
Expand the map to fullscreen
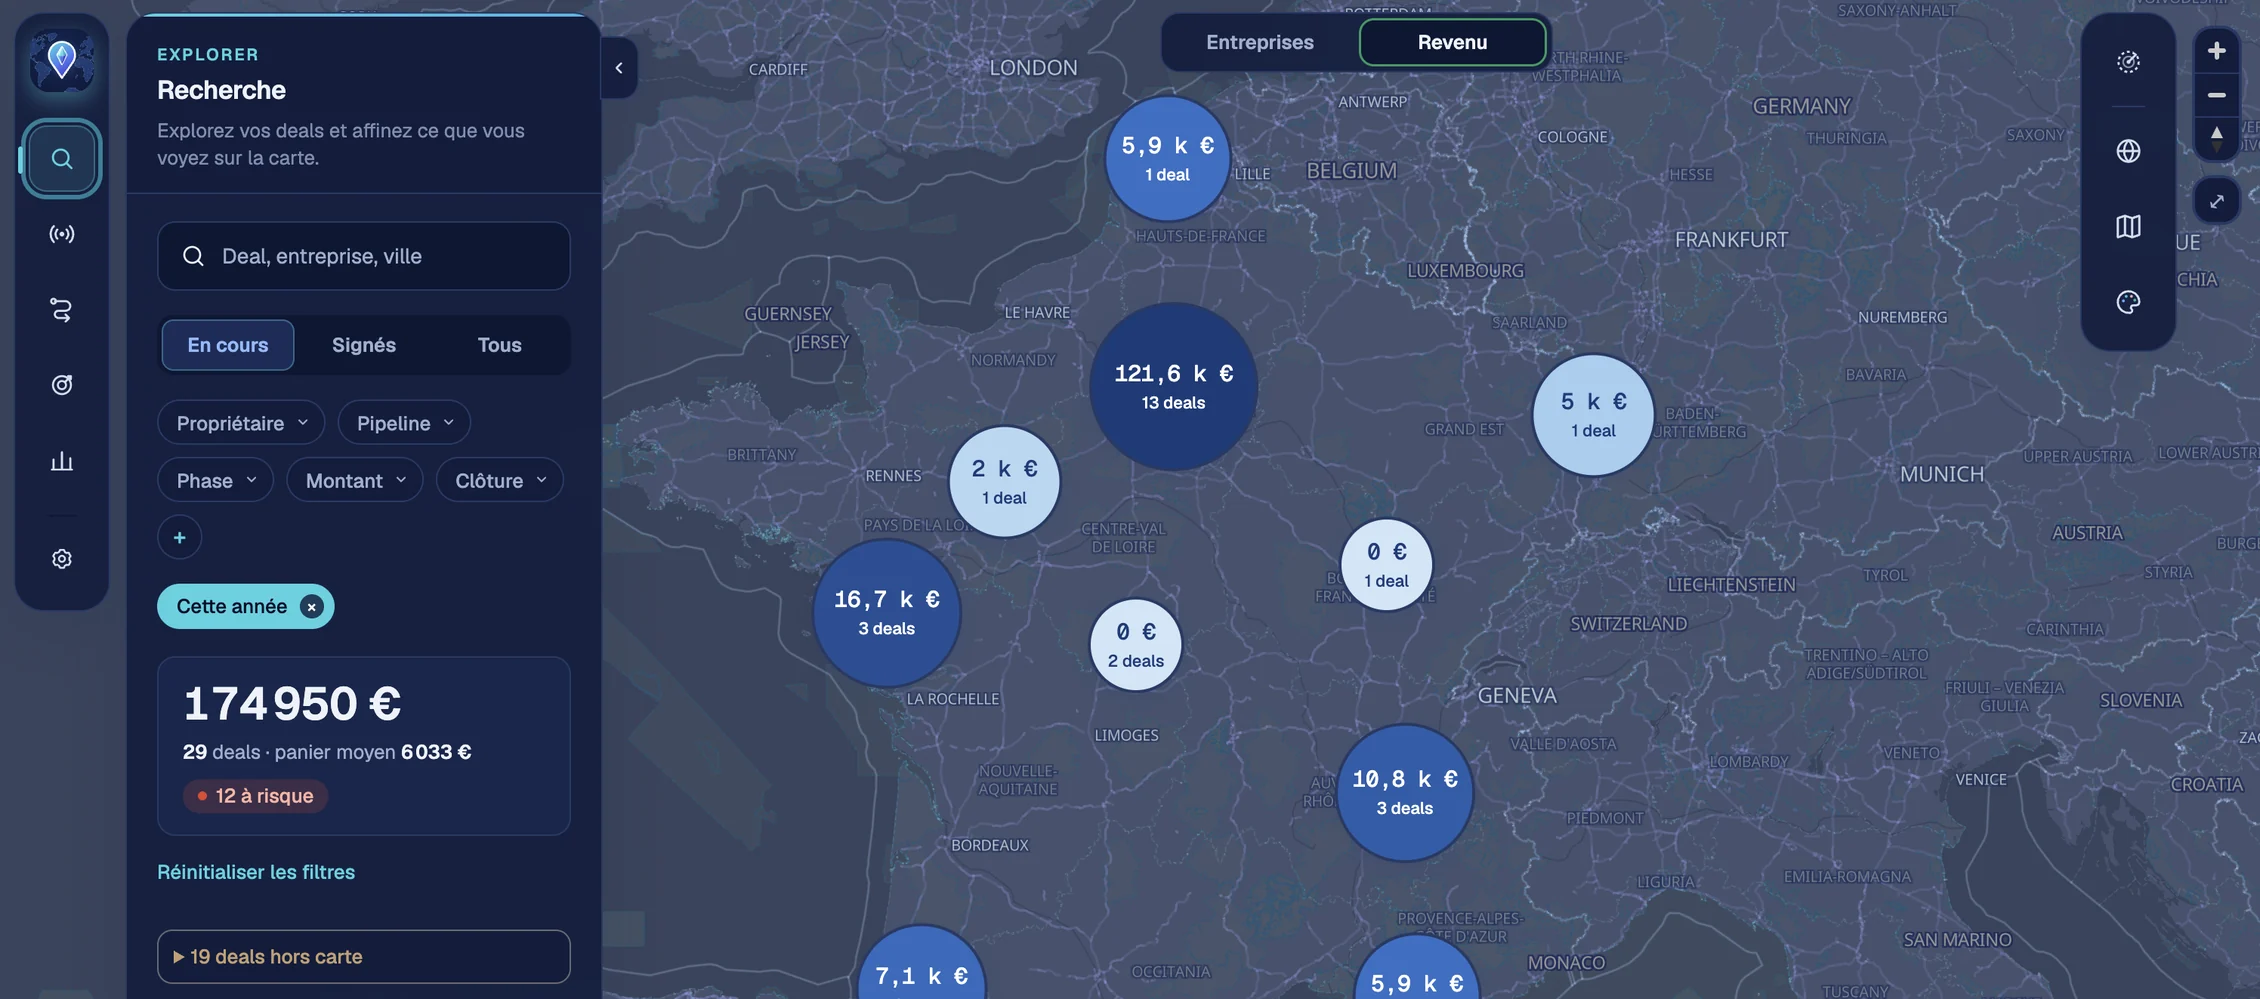pyautogui.click(x=2217, y=201)
